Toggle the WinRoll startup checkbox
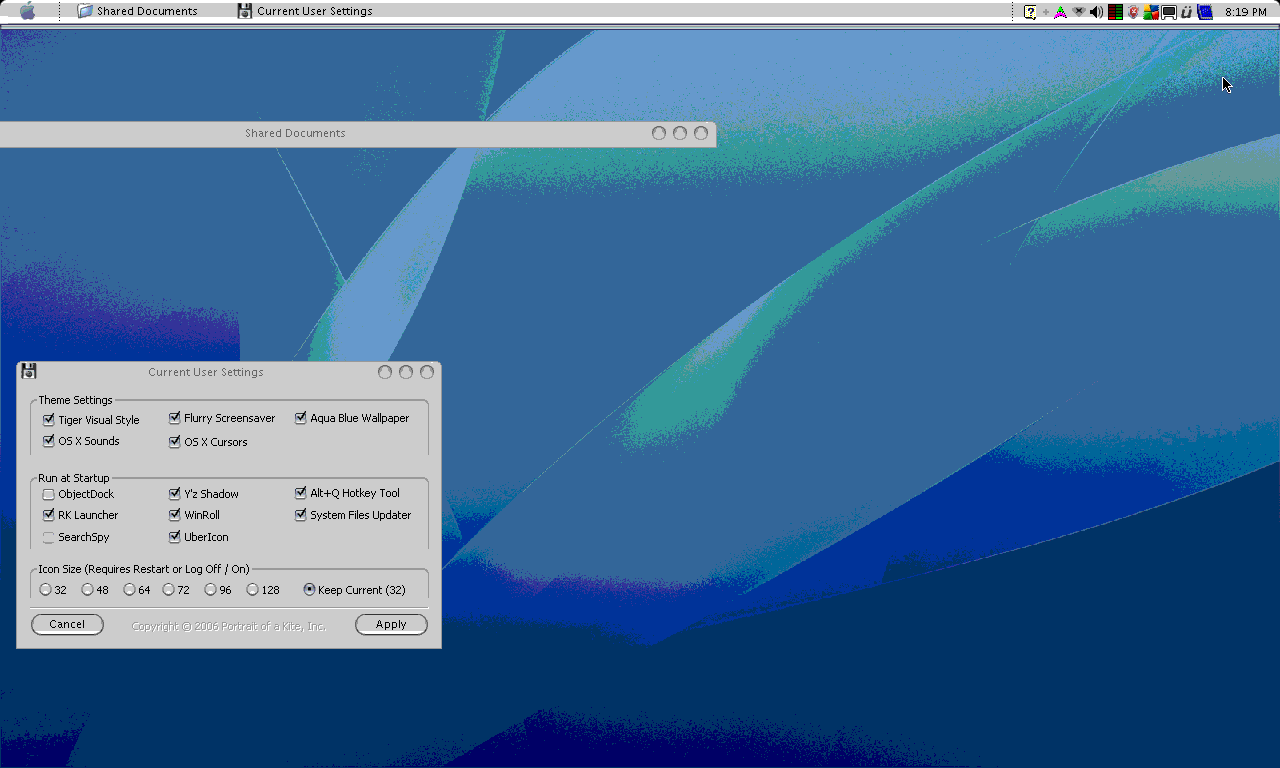This screenshot has width=1280, height=768. [x=175, y=515]
